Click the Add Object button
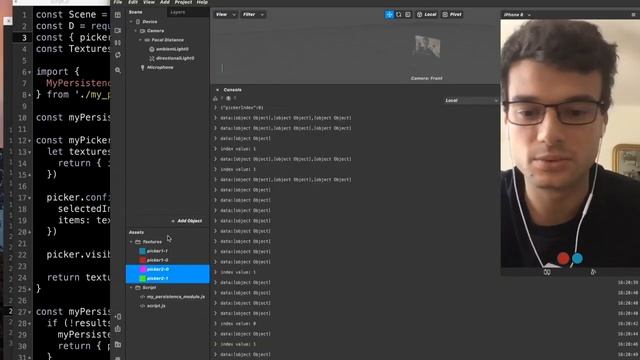 tap(187, 221)
